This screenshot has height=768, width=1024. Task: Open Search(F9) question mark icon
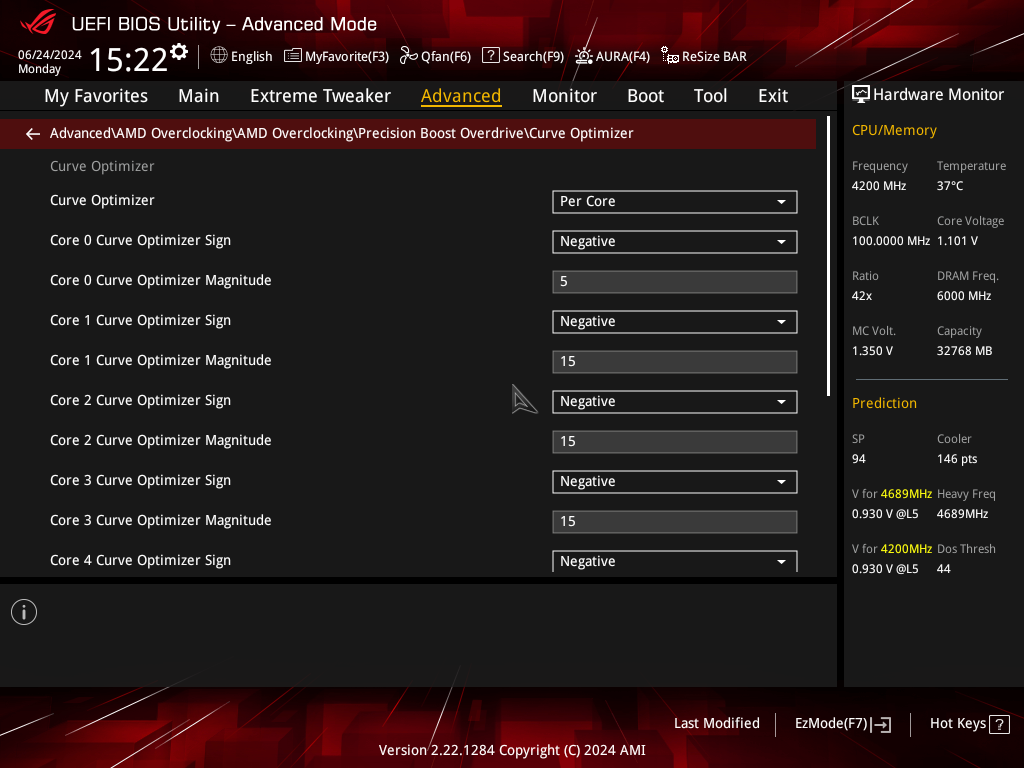coord(490,56)
